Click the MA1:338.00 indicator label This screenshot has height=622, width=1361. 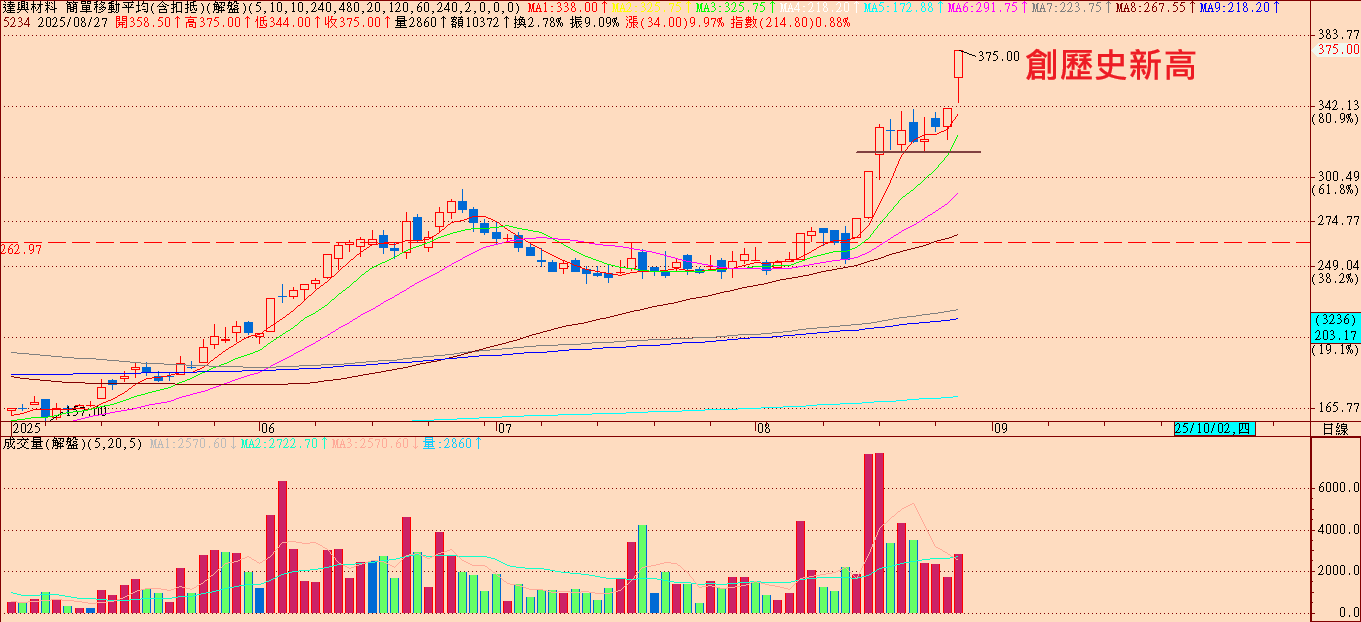[563, 8]
